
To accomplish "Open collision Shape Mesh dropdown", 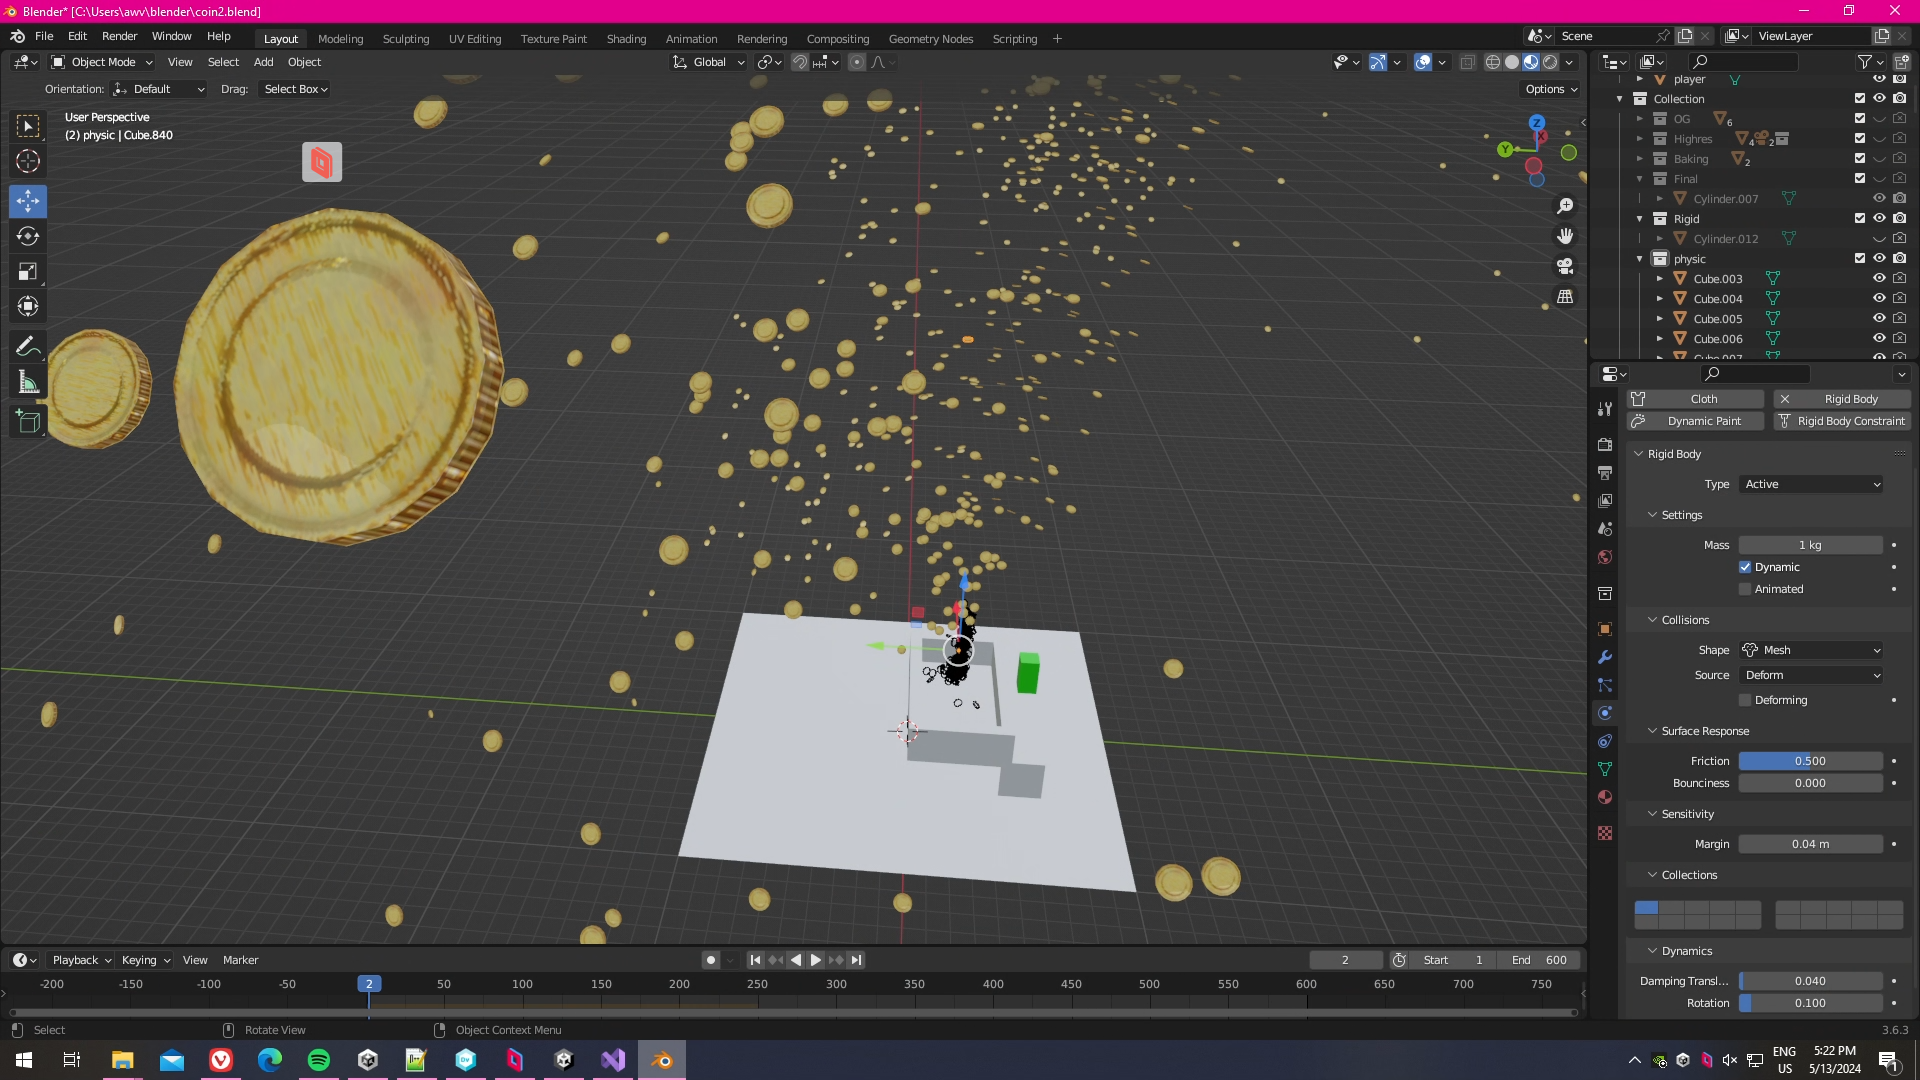I will [1812, 650].
